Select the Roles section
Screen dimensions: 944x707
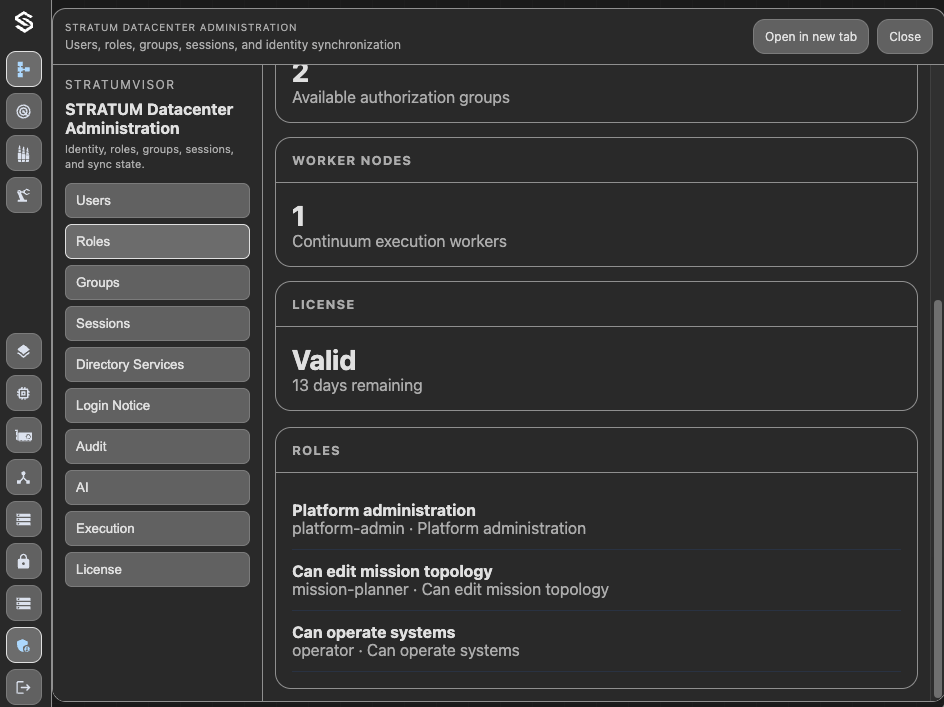157,241
